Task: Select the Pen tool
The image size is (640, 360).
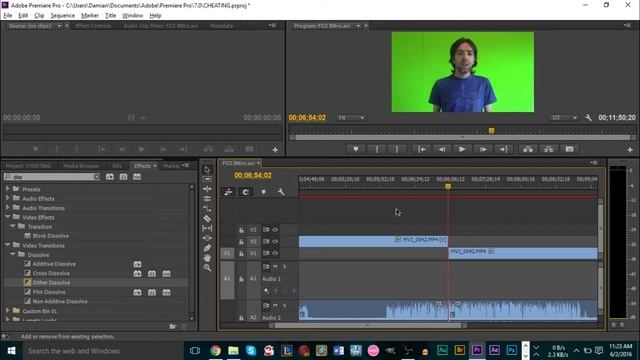Action: pyautogui.click(x=207, y=248)
